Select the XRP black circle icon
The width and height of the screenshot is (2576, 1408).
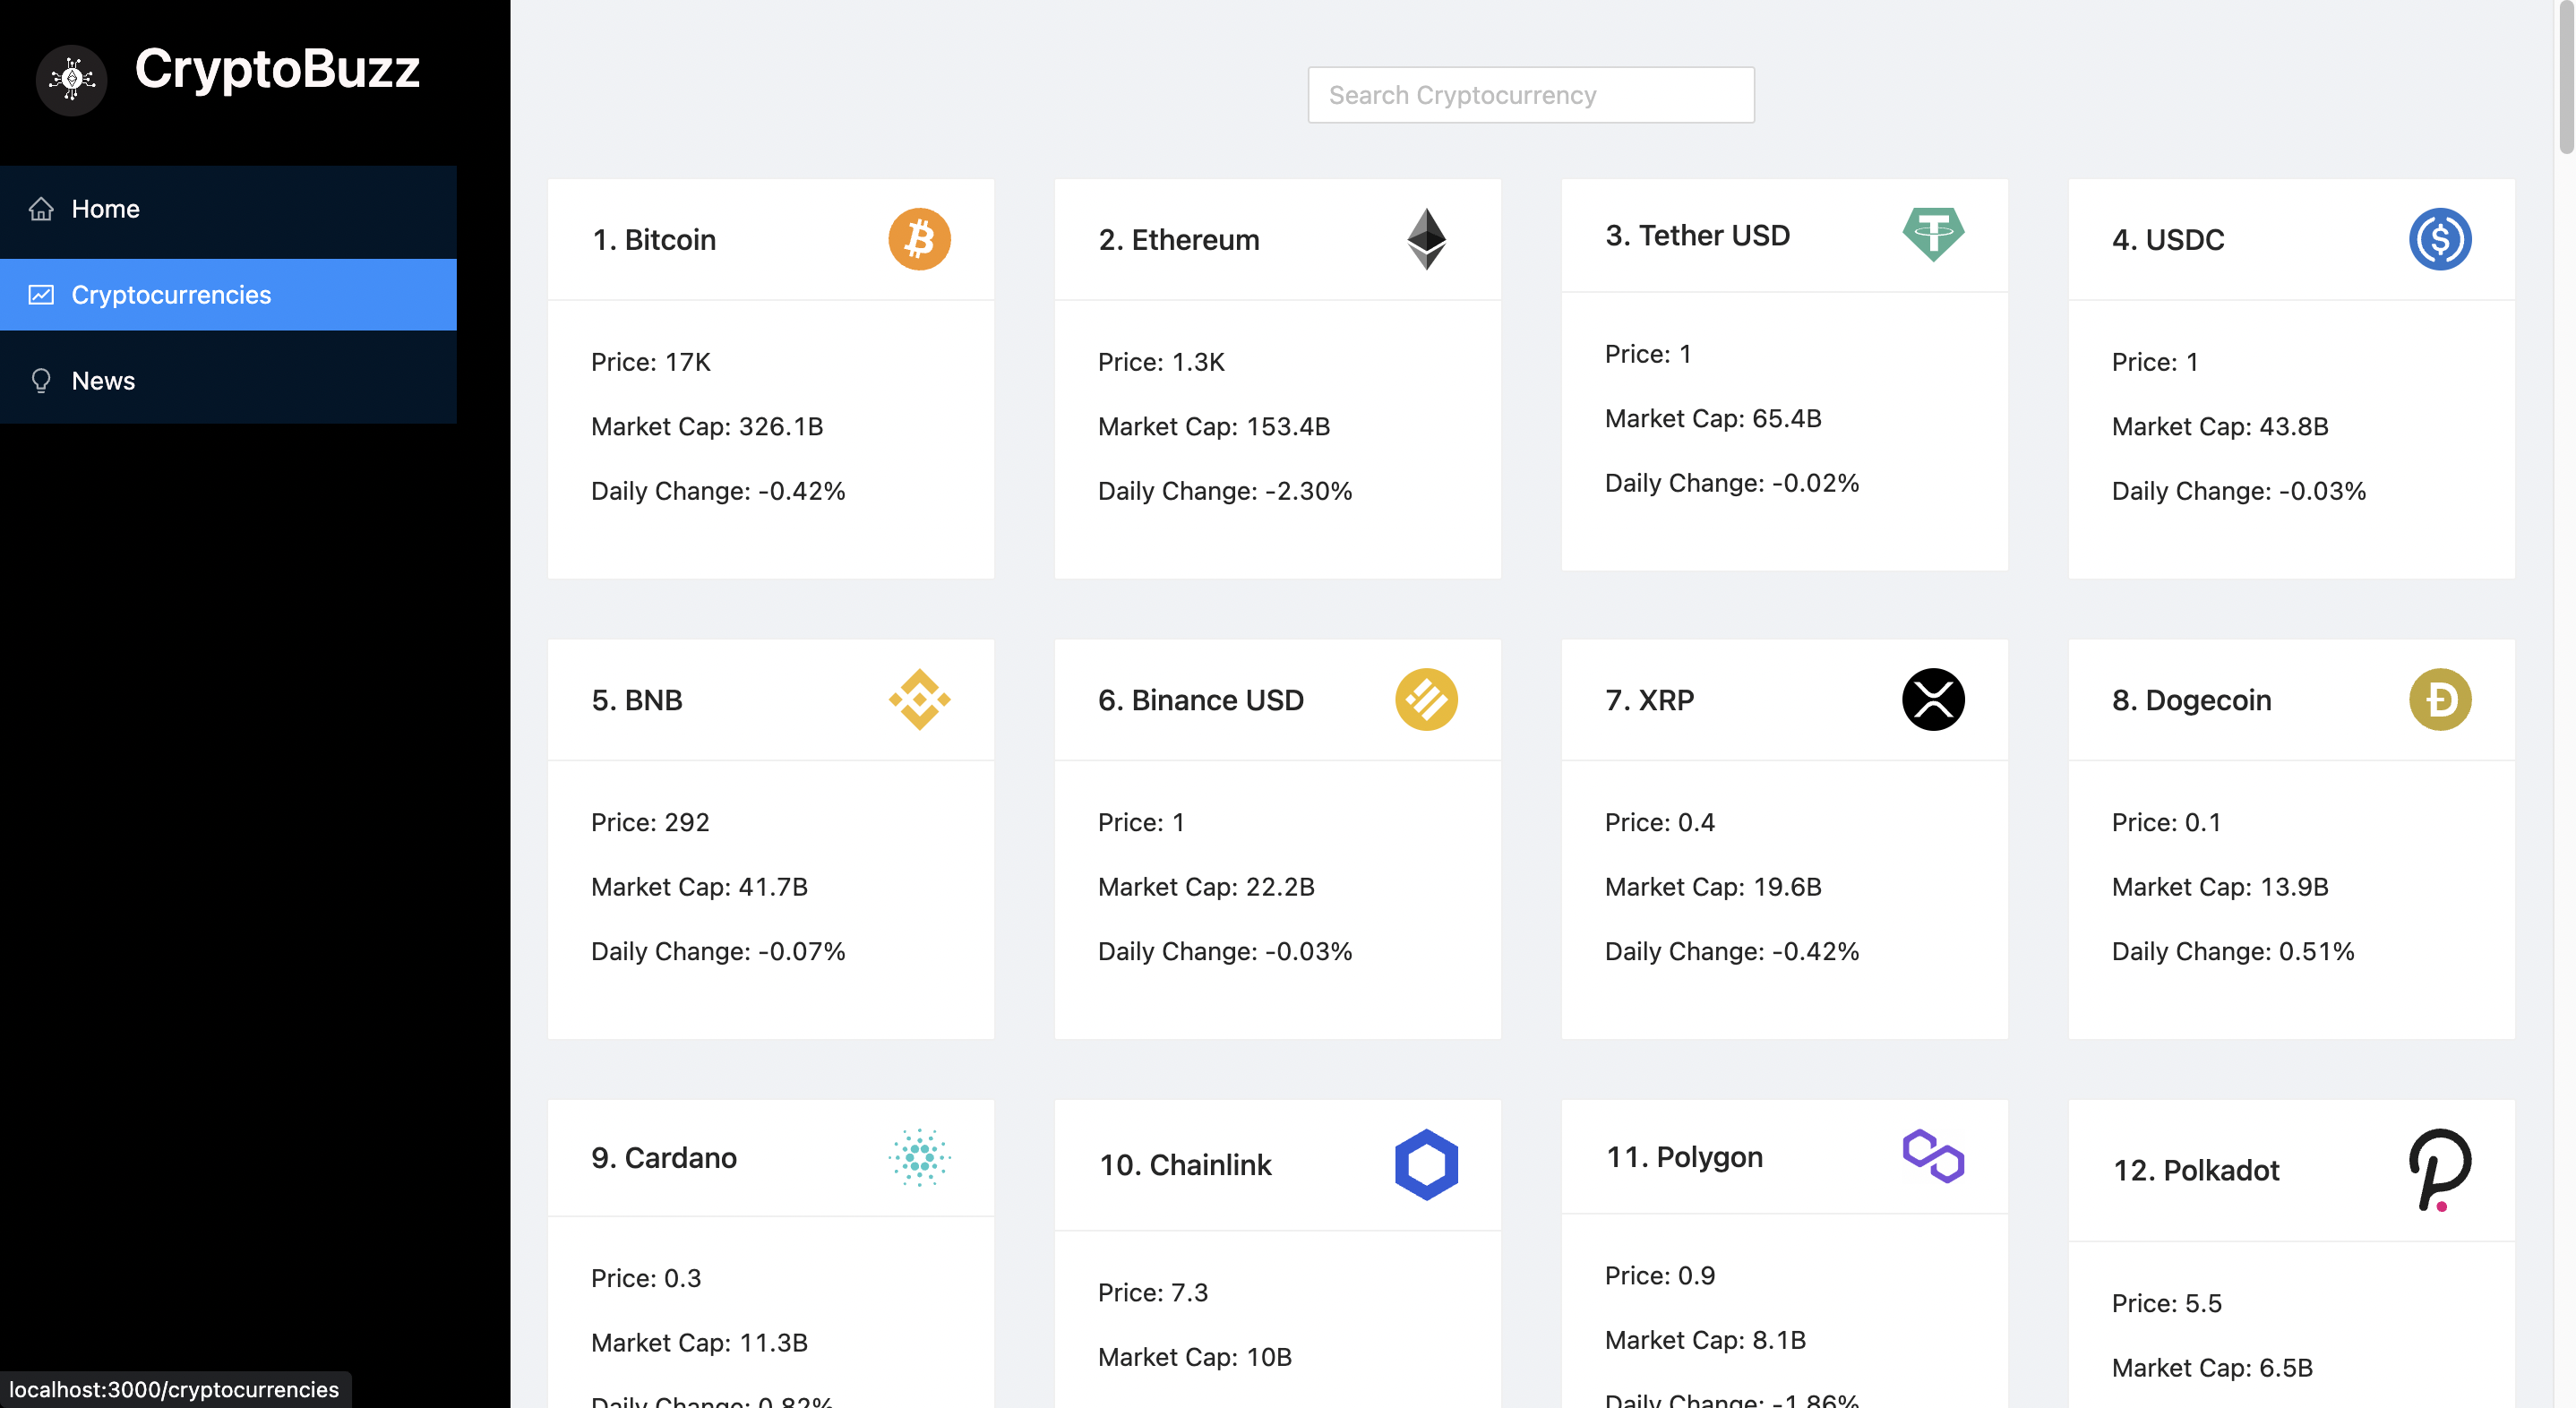point(1934,699)
